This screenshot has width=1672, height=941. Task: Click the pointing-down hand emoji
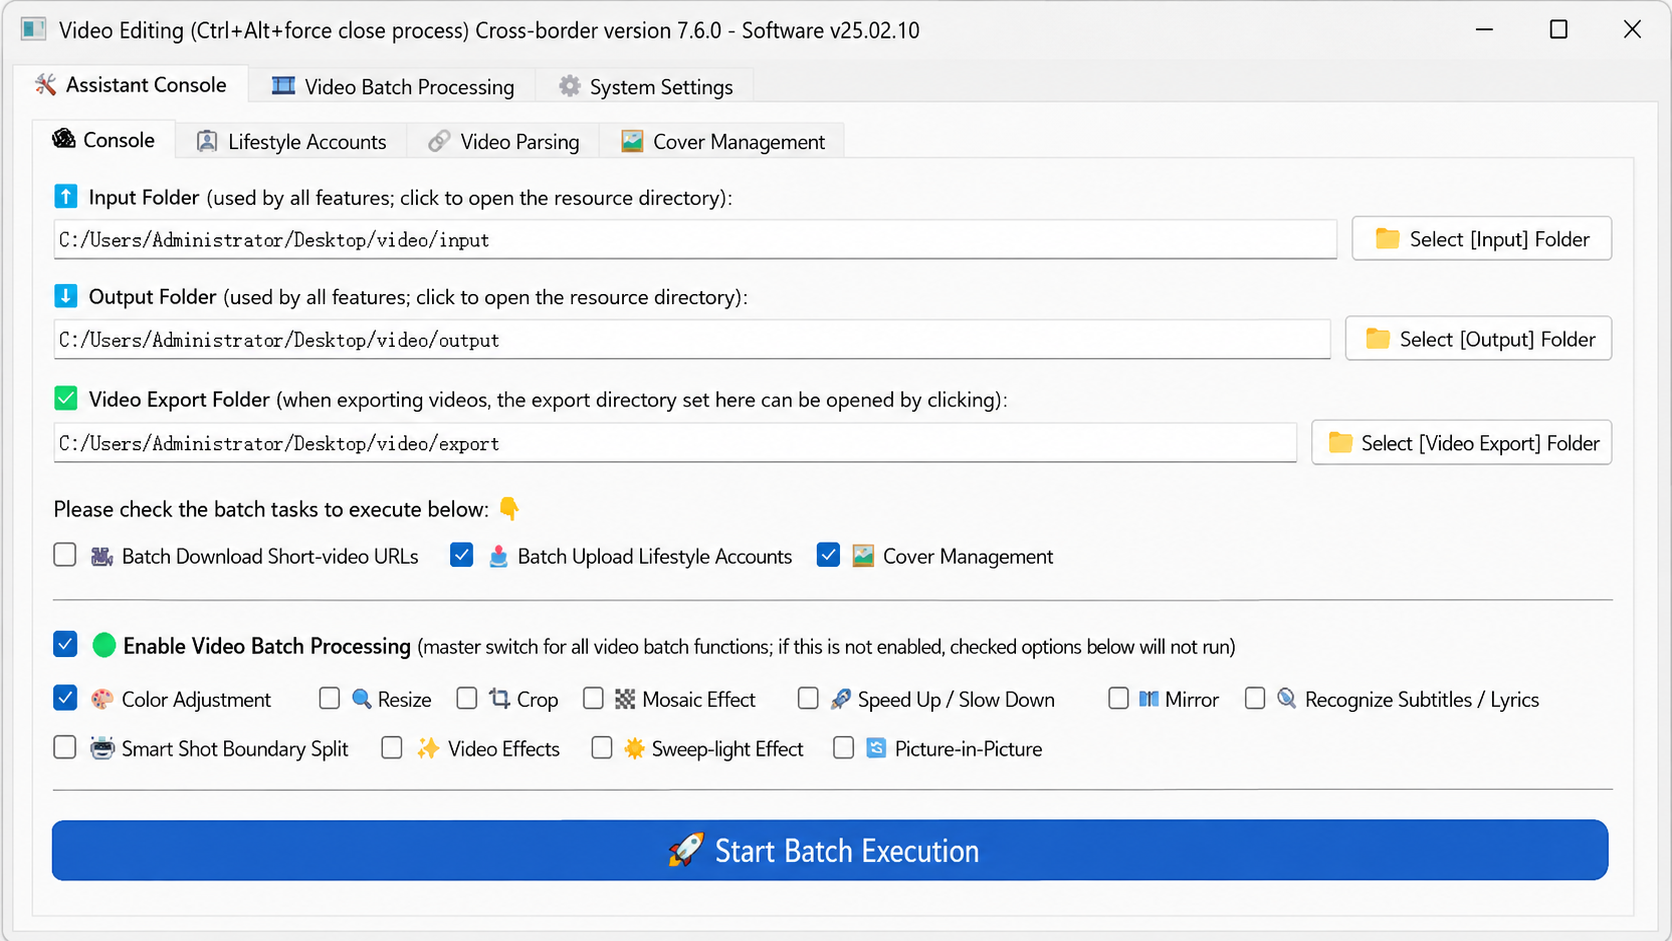coord(509,508)
